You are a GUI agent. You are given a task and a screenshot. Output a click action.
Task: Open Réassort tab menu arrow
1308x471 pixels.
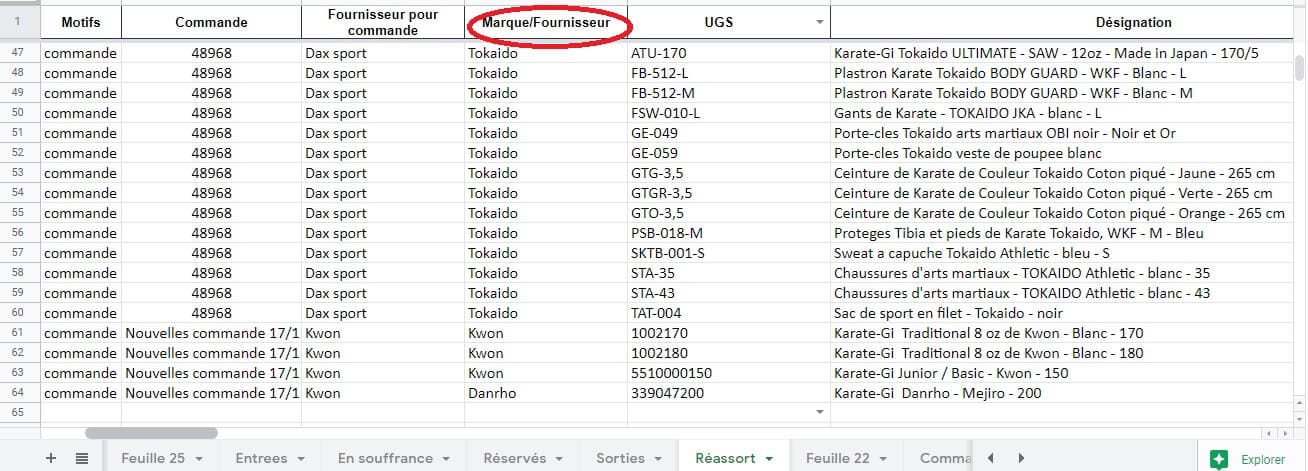pos(769,459)
